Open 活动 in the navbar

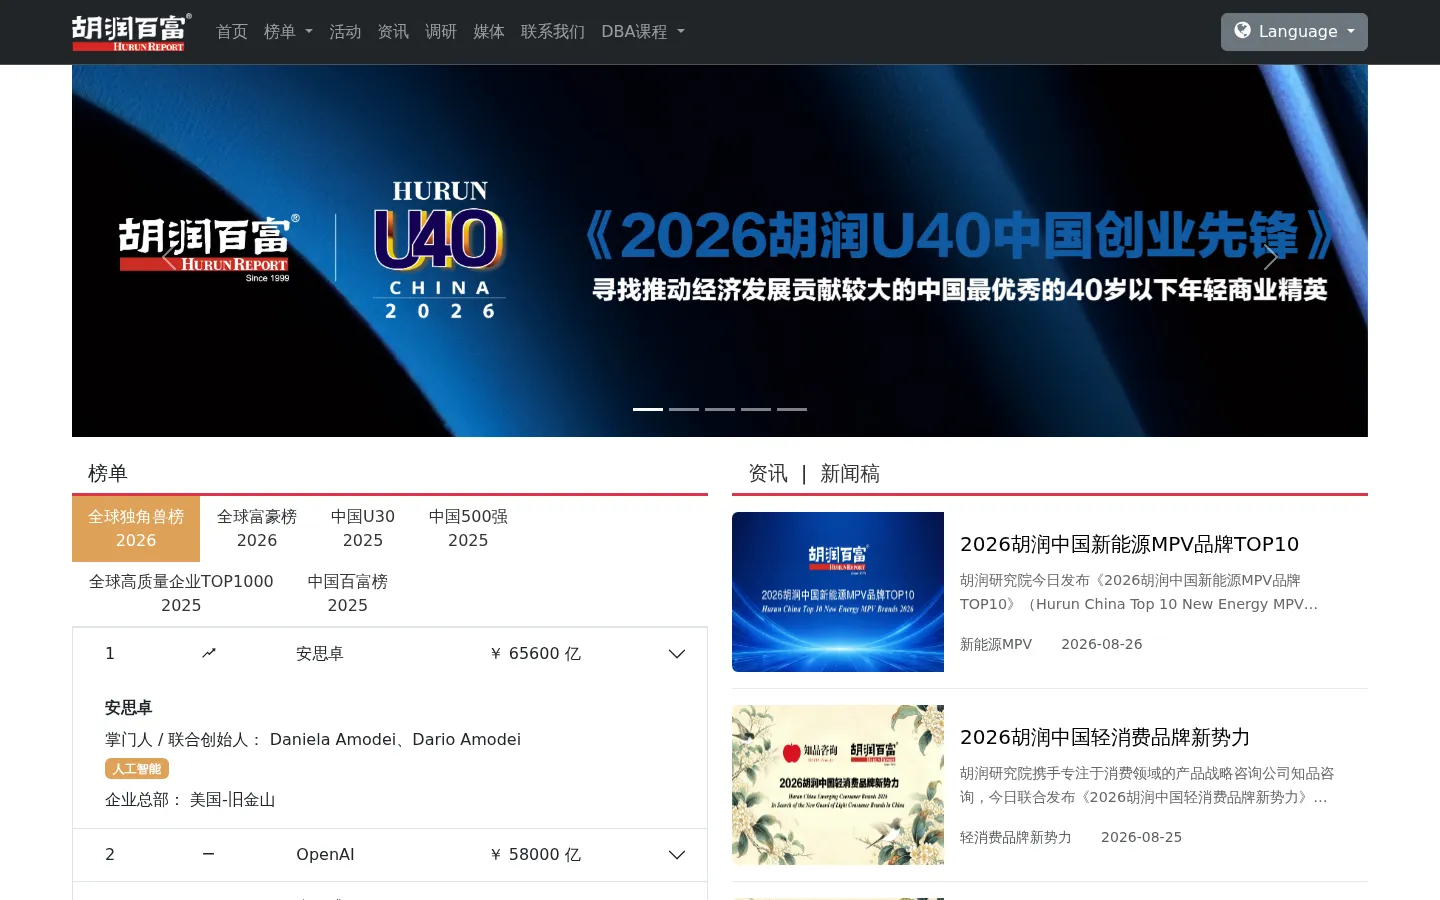(345, 32)
